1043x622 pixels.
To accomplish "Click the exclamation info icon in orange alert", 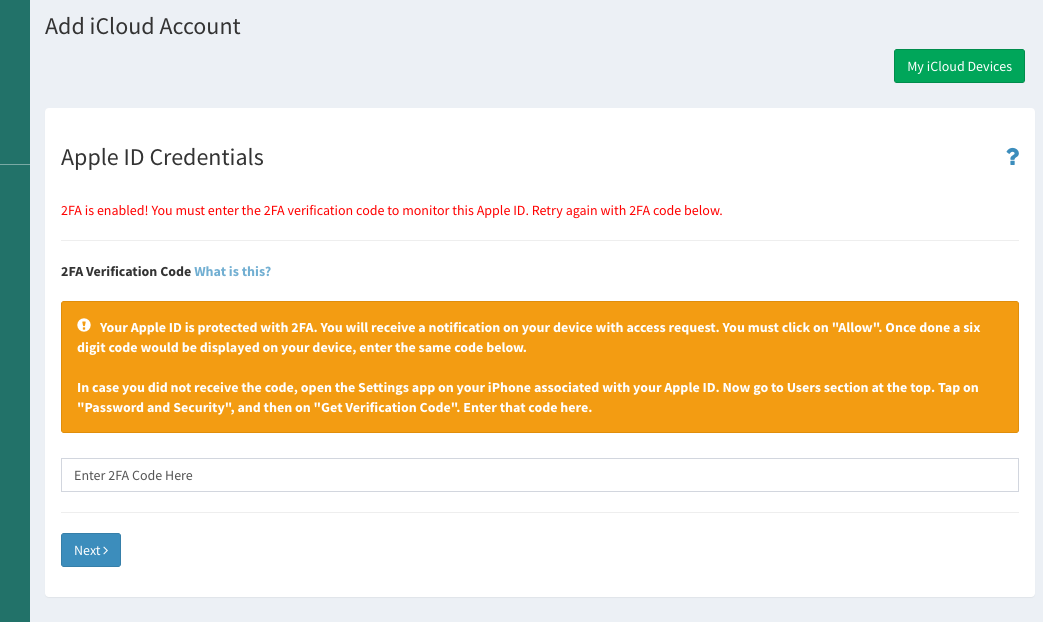I will 84,326.
